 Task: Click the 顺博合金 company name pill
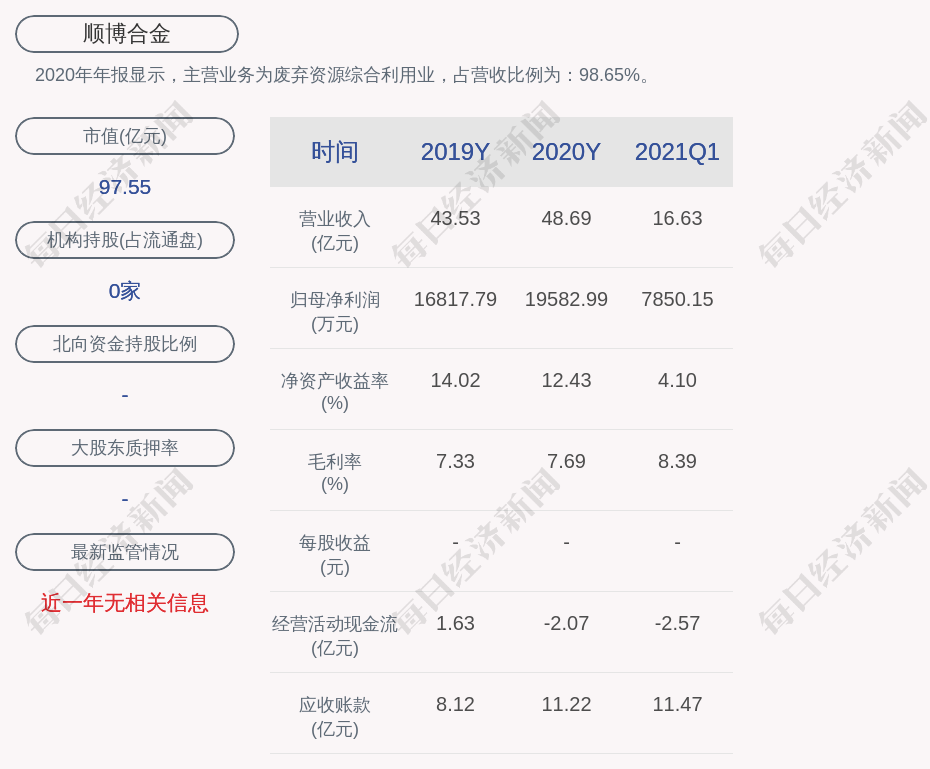[x=126, y=34]
